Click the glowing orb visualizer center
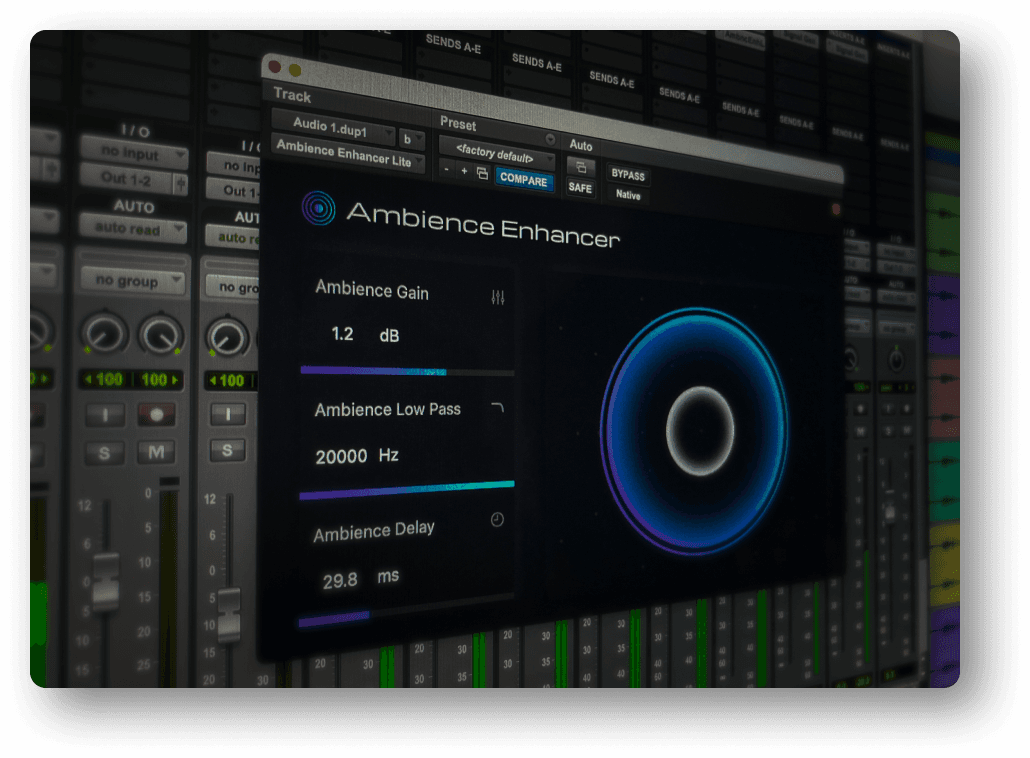The width and height of the screenshot is (1030, 758). (700, 430)
